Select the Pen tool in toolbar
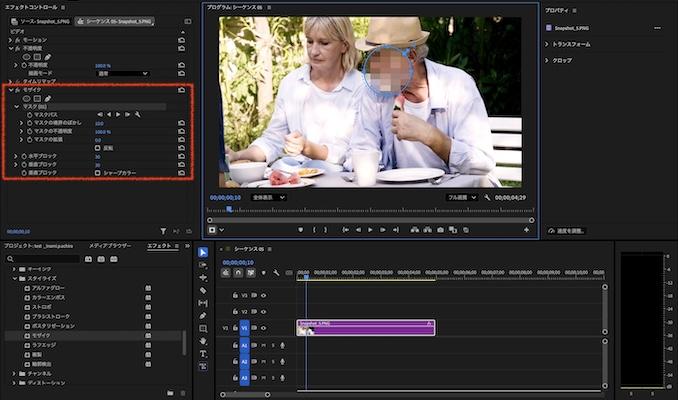Viewport: 678px width, 400px height. [x=203, y=315]
